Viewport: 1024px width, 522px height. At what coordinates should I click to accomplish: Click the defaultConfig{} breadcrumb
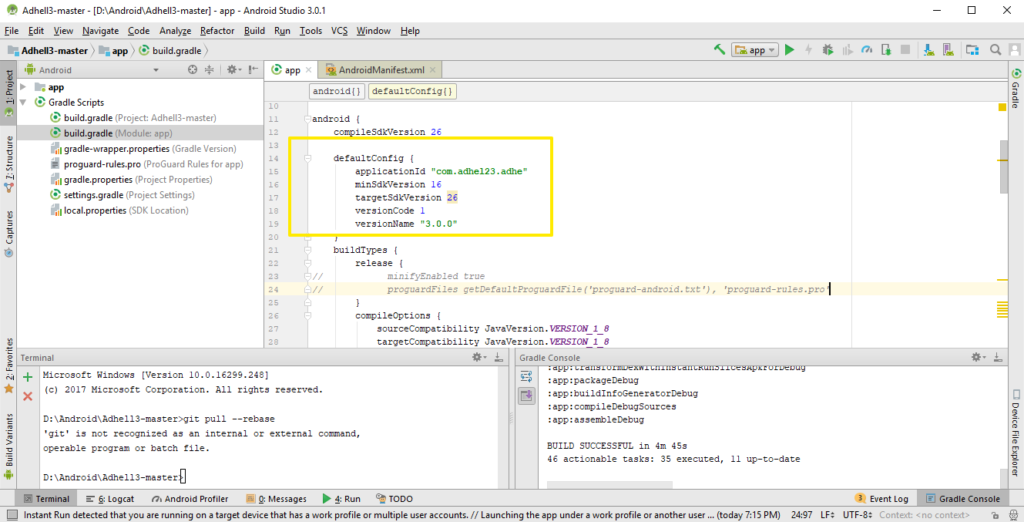coord(412,91)
